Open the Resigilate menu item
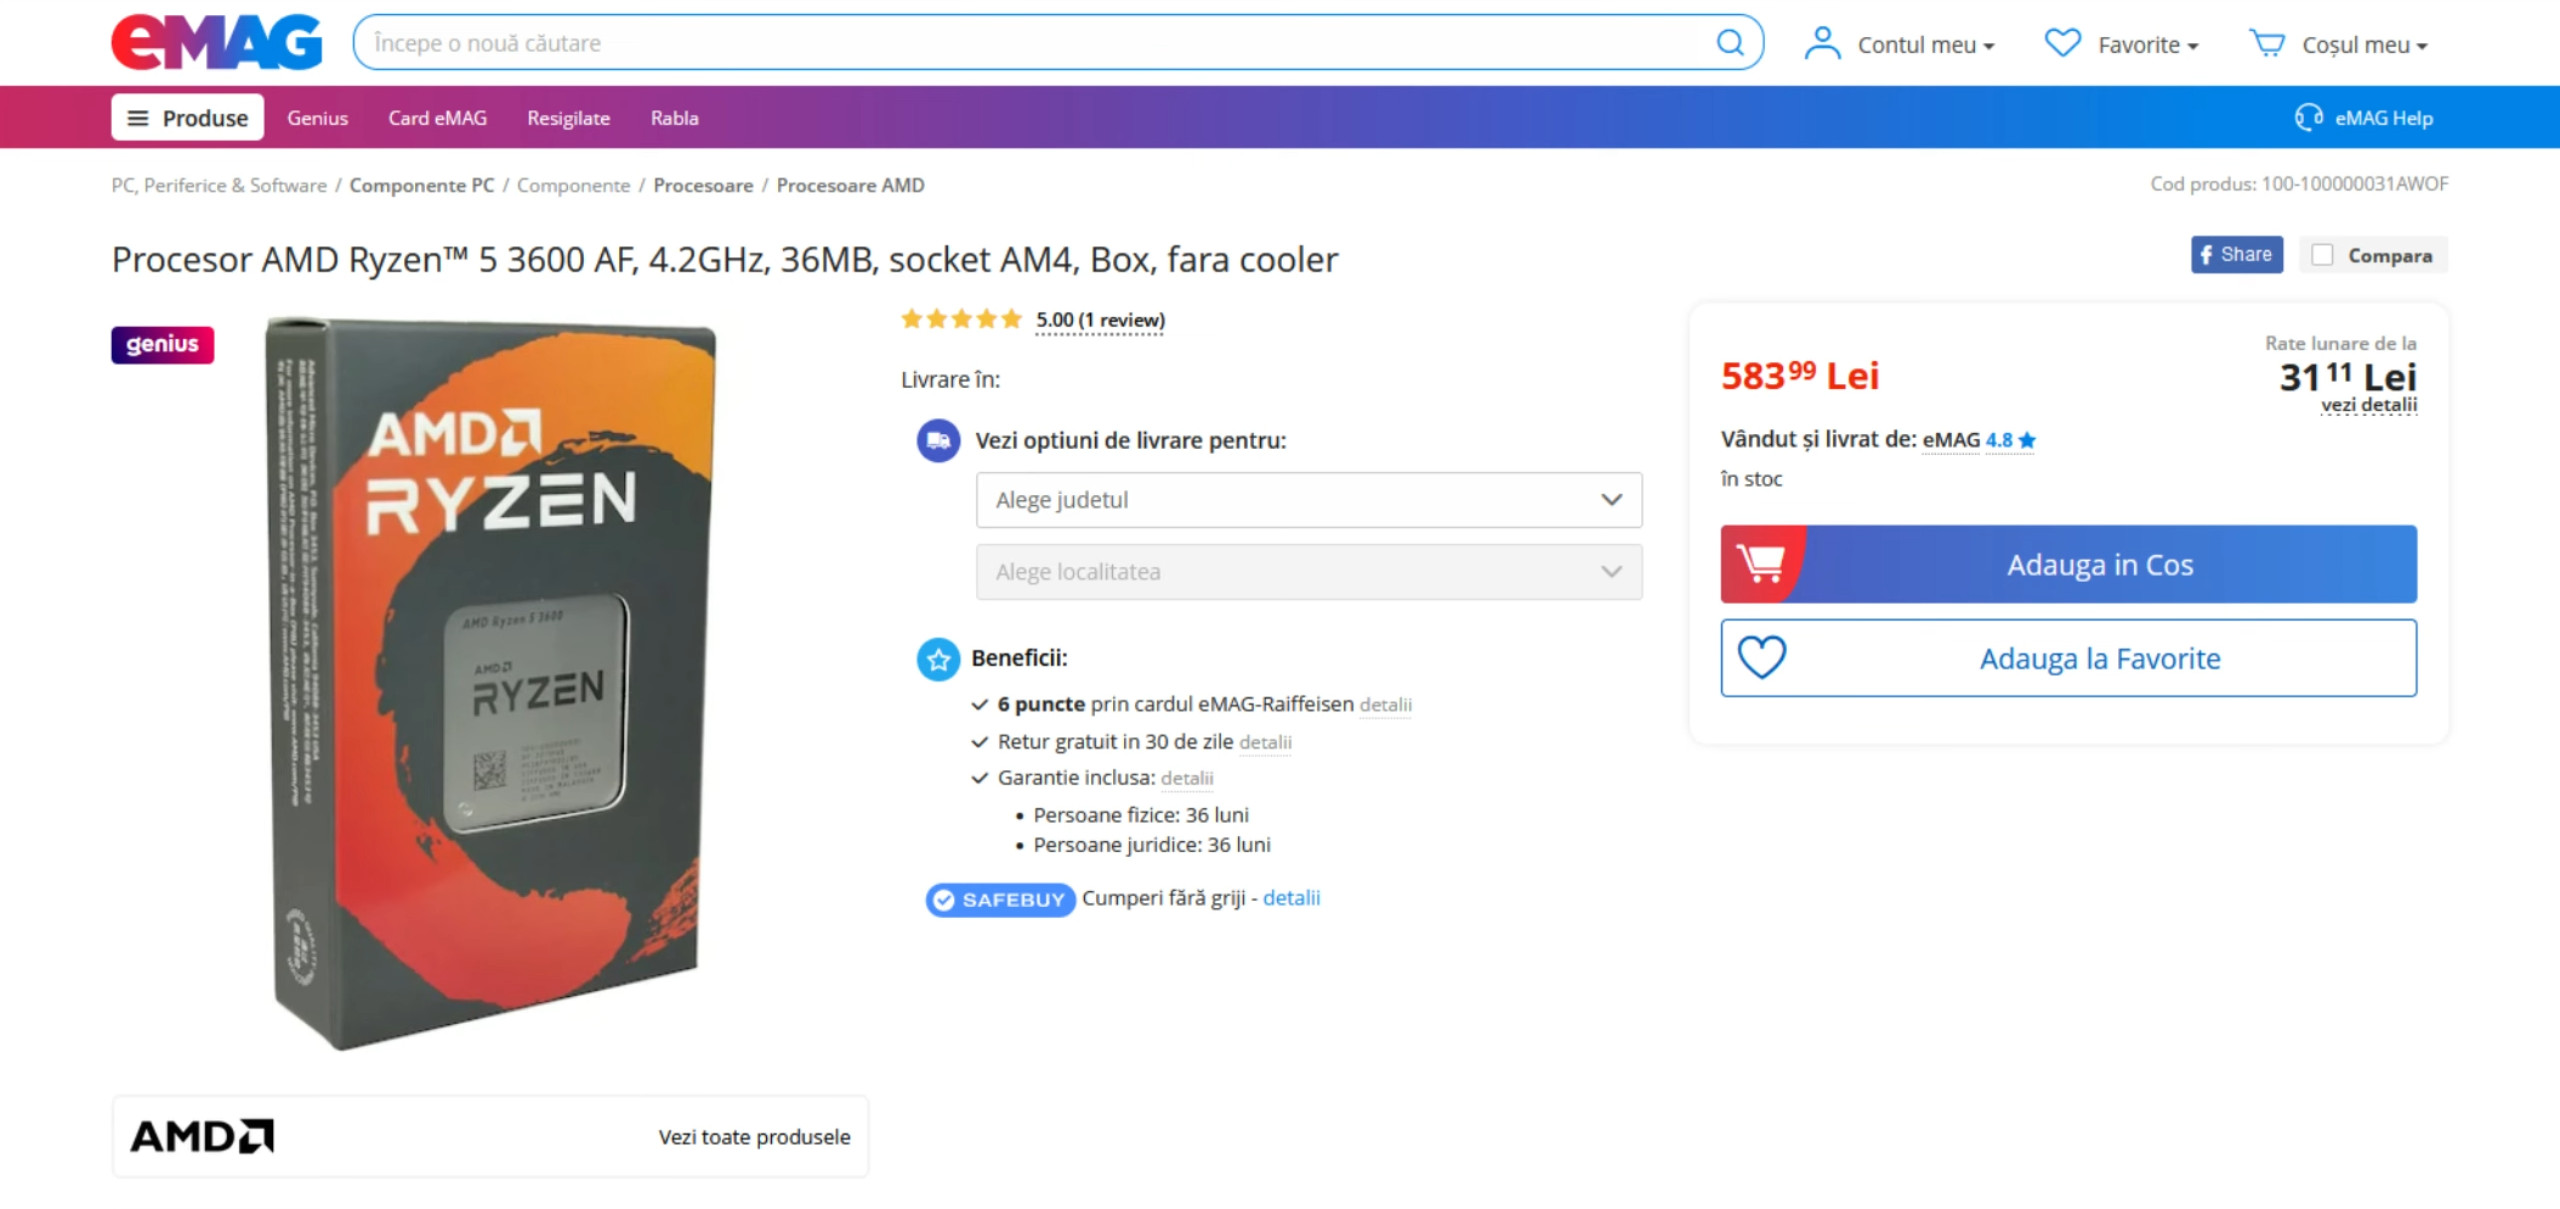Viewport: 2560px width, 1209px height. [568, 118]
